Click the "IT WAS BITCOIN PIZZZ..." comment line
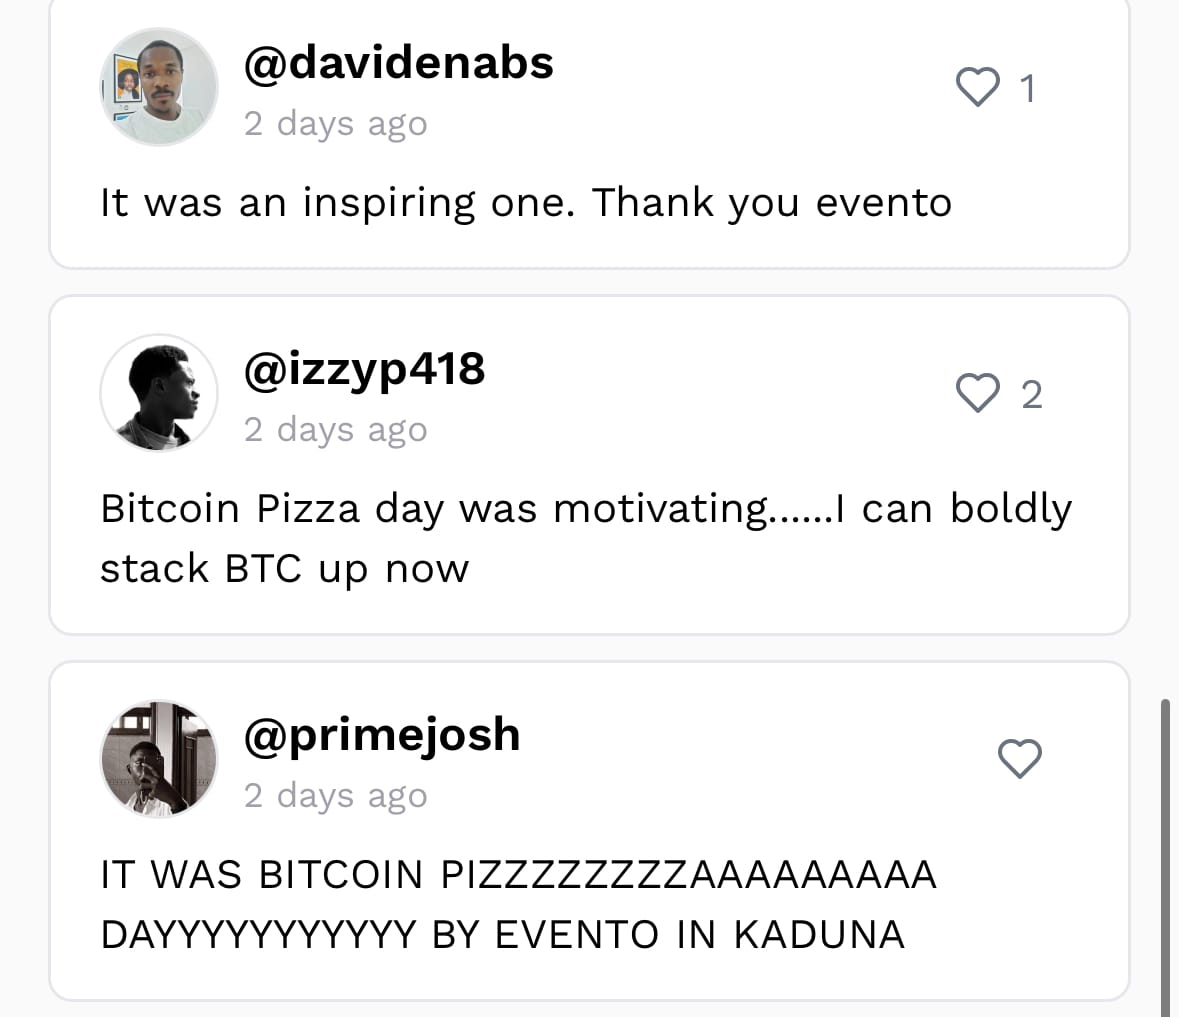The height and width of the screenshot is (1017, 1179). [518, 875]
